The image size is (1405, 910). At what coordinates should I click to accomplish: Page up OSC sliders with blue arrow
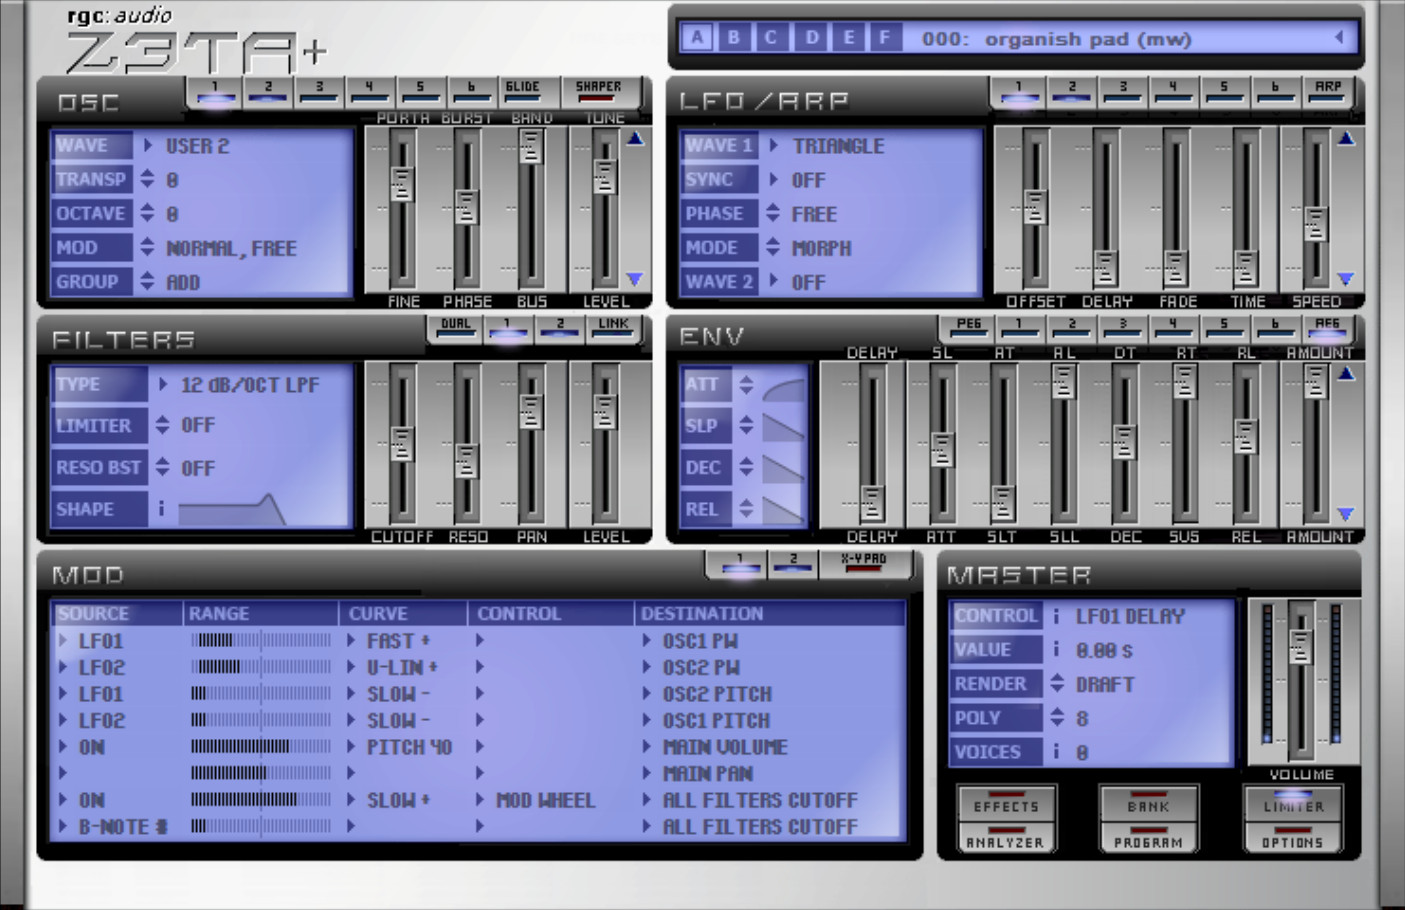point(635,139)
